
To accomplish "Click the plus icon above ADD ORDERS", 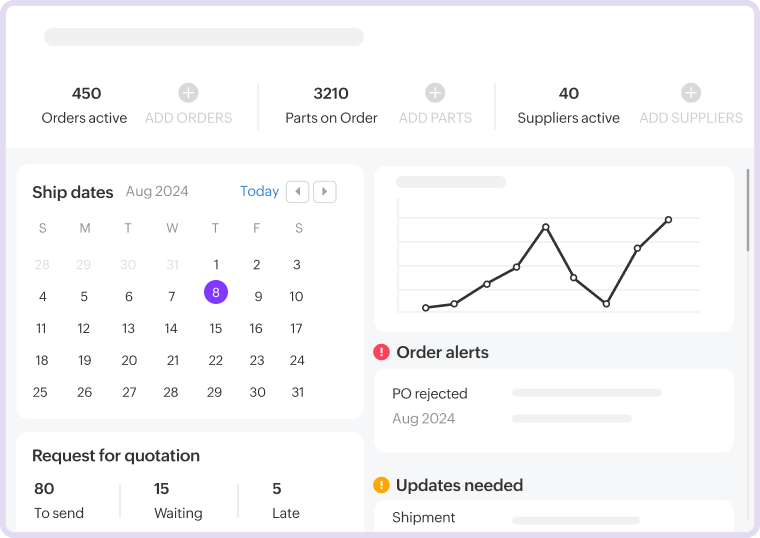I will tap(188, 93).
